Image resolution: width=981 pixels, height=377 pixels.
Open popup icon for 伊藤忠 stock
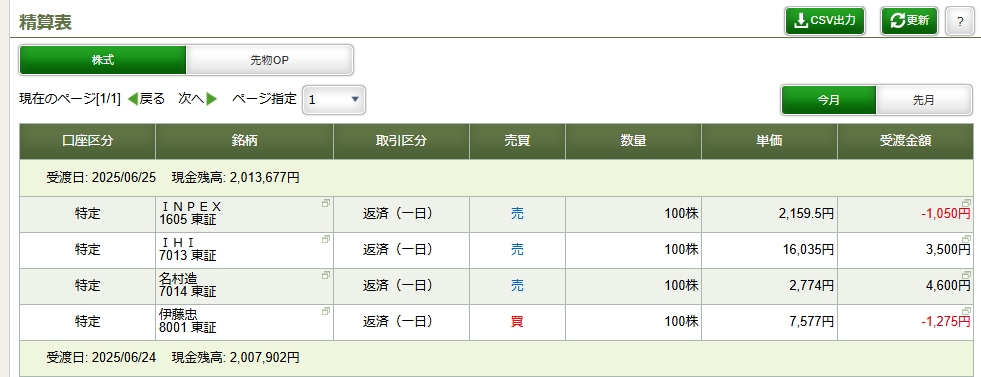(325, 311)
